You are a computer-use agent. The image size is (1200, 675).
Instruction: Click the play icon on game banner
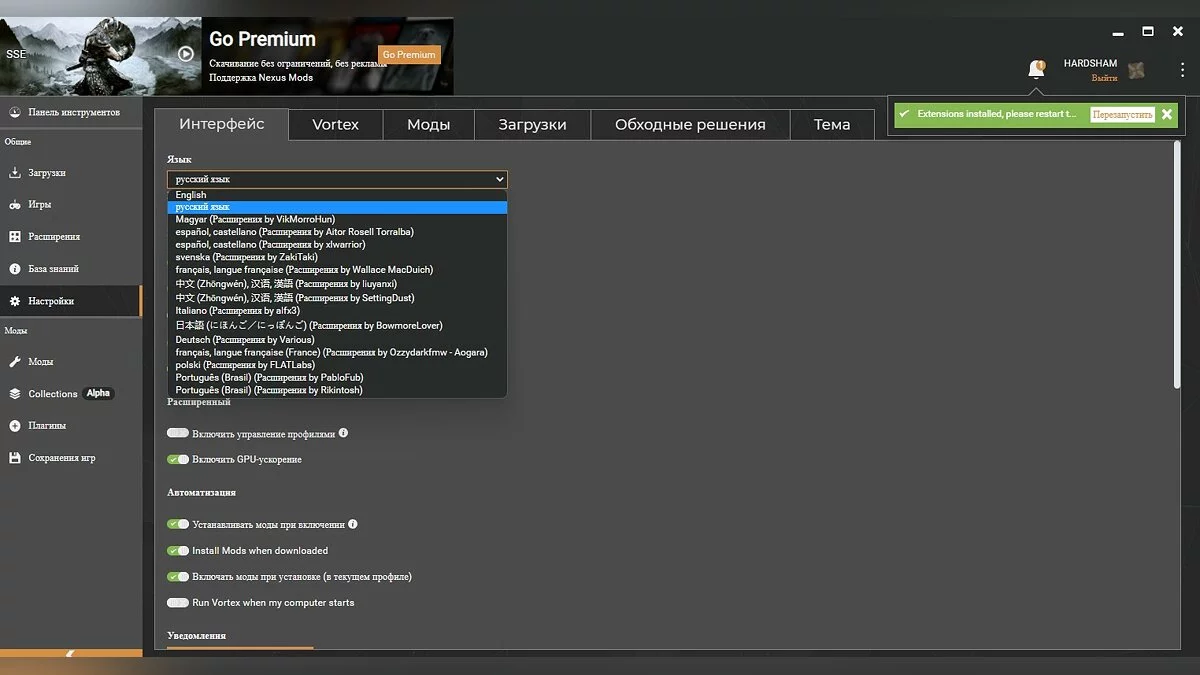point(186,54)
